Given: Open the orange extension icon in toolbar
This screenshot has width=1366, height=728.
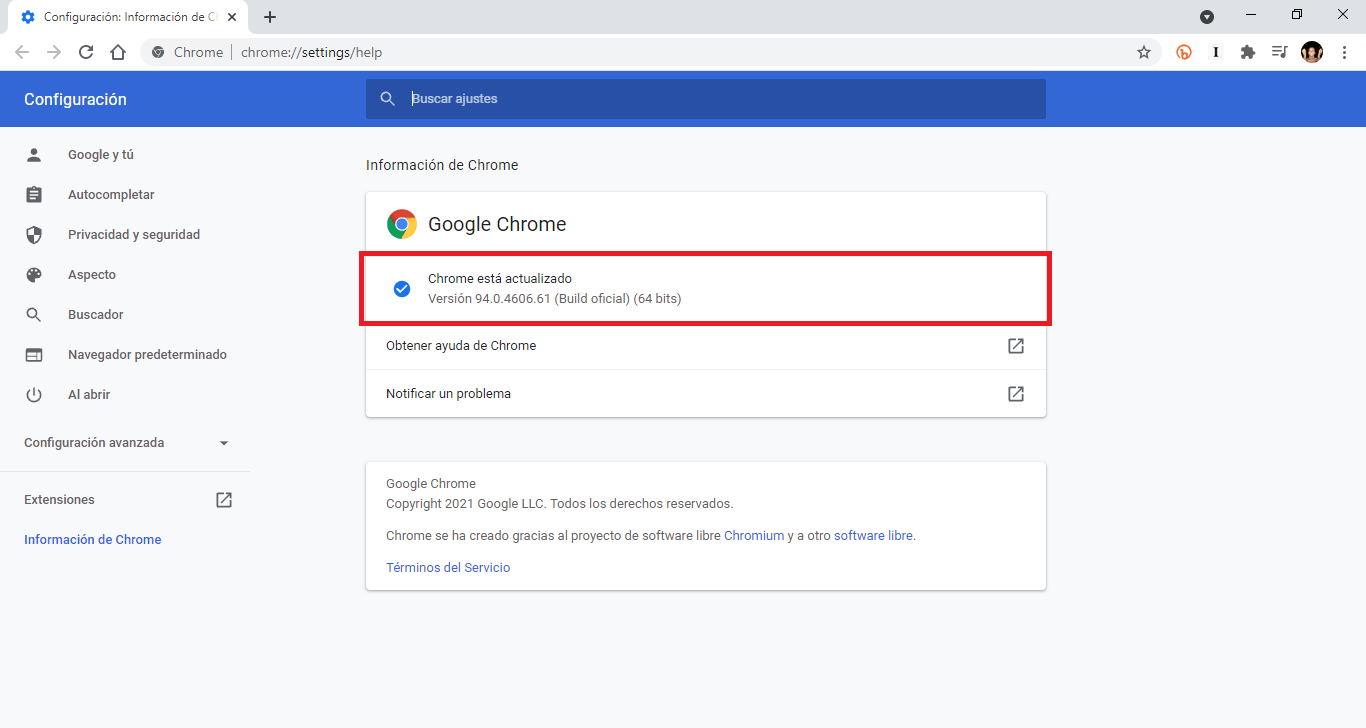Looking at the screenshot, I should 1184,52.
